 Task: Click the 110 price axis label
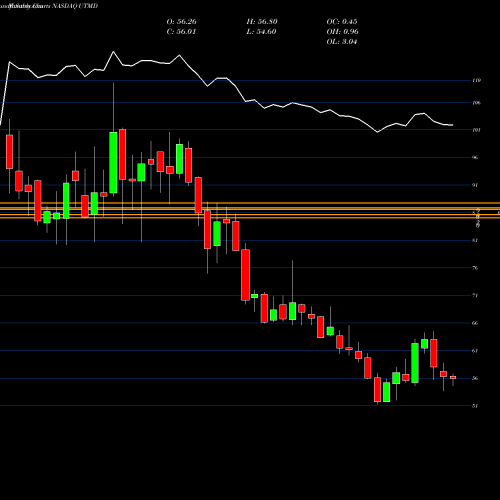tap(477, 80)
